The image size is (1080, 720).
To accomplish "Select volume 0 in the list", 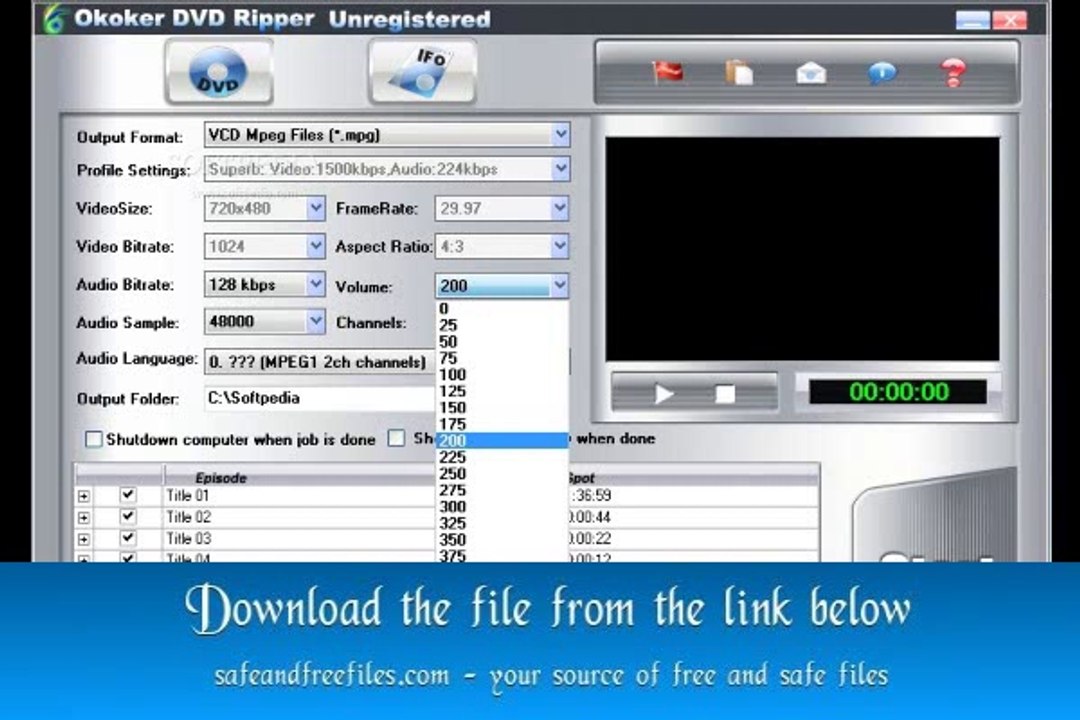I will 502,309.
